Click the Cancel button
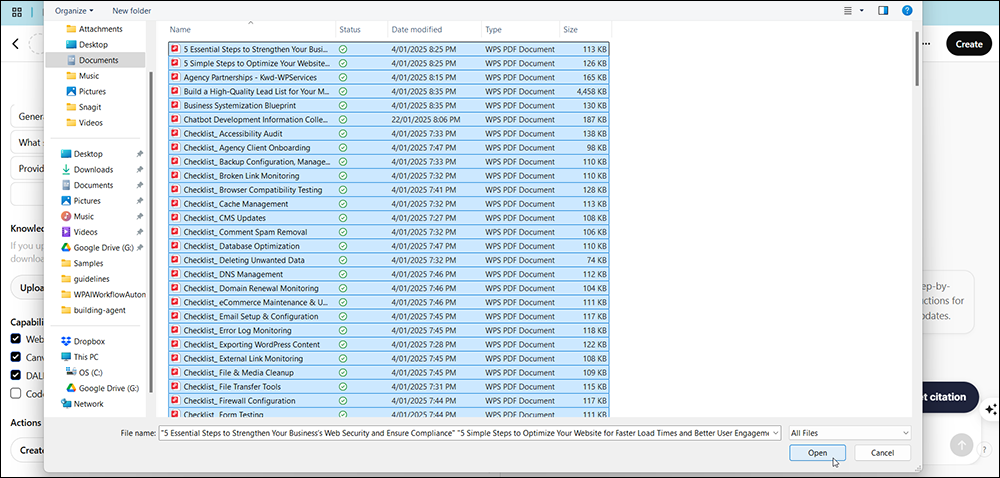1000x478 pixels. pyautogui.click(x=883, y=453)
